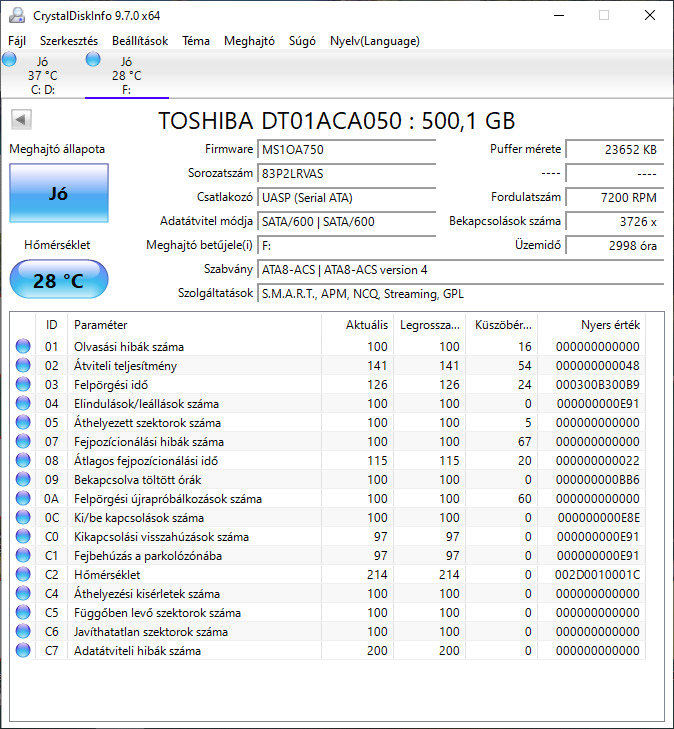Image resolution: width=674 pixels, height=729 pixels.
Task: Select raw value 000000000E8E
Action: click(x=599, y=518)
